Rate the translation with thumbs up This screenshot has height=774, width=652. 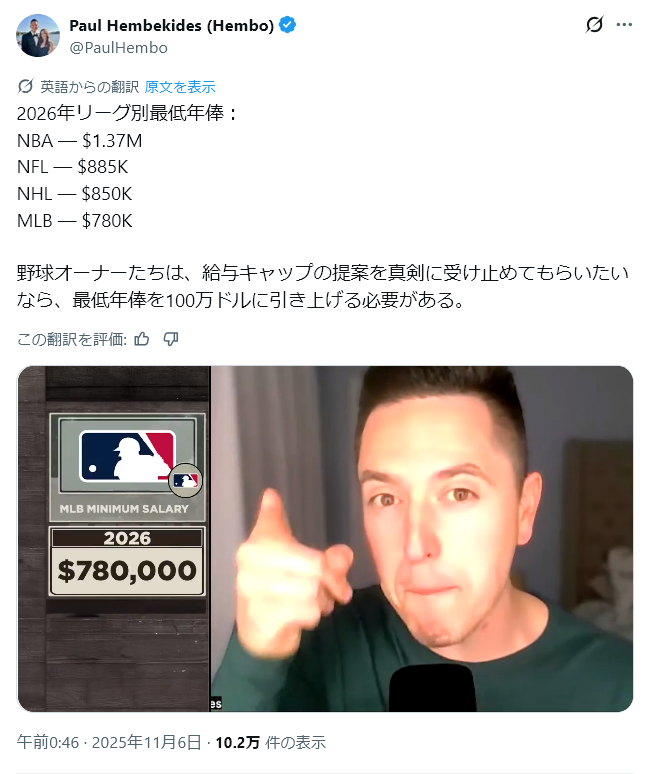coord(142,339)
